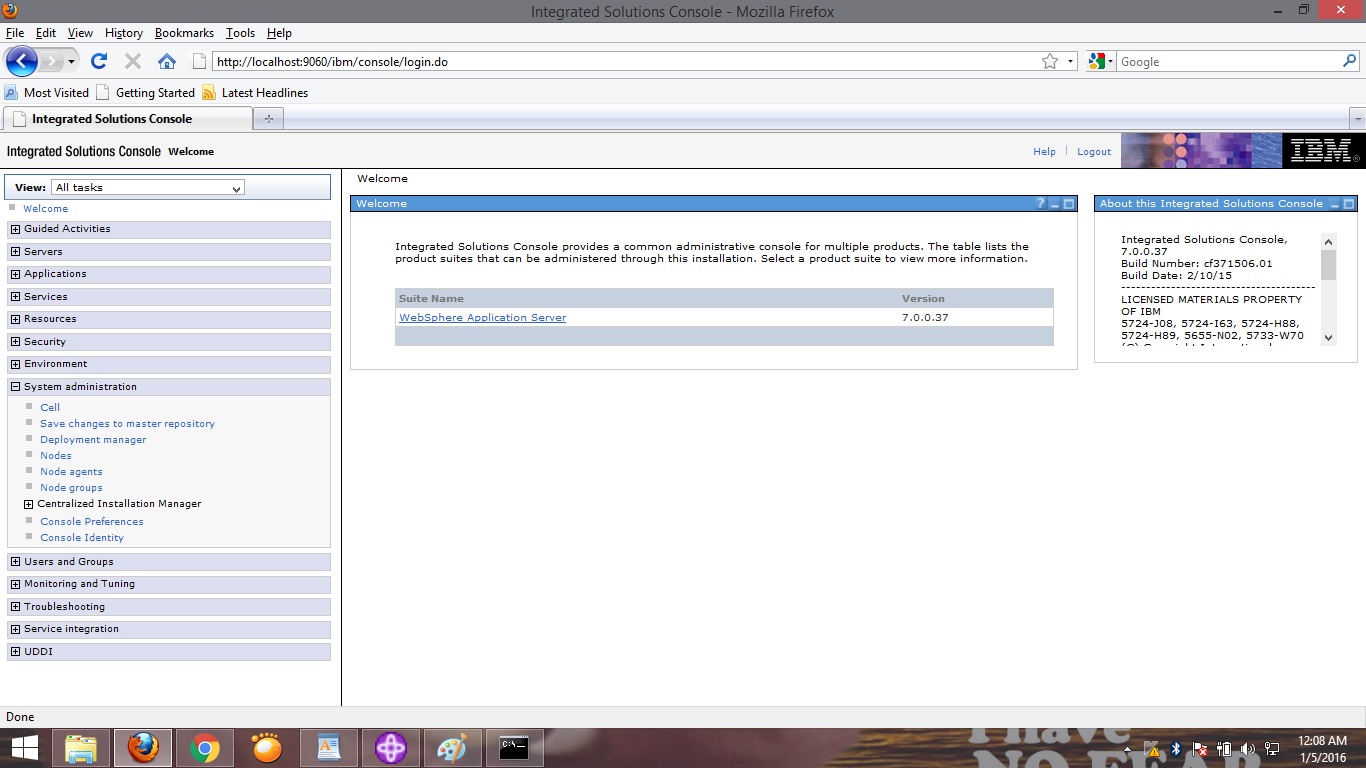Collapse the System administration section

coord(14,386)
